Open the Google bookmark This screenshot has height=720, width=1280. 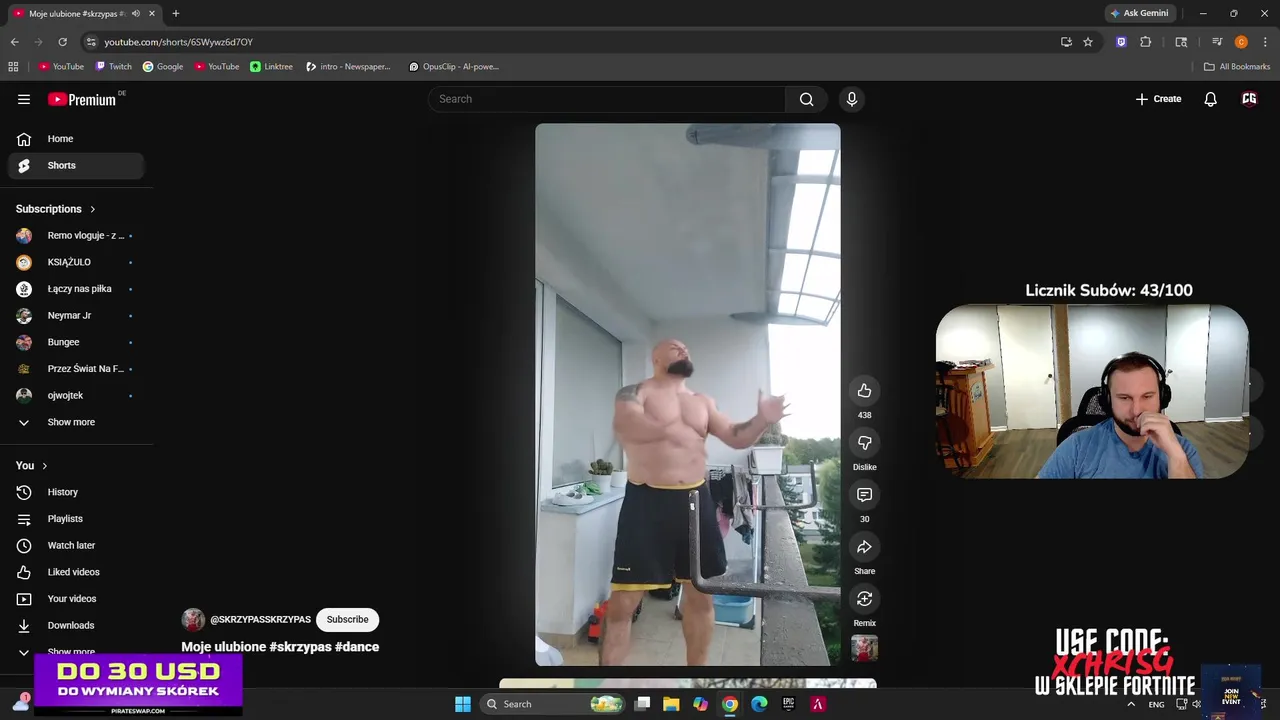pos(163,67)
